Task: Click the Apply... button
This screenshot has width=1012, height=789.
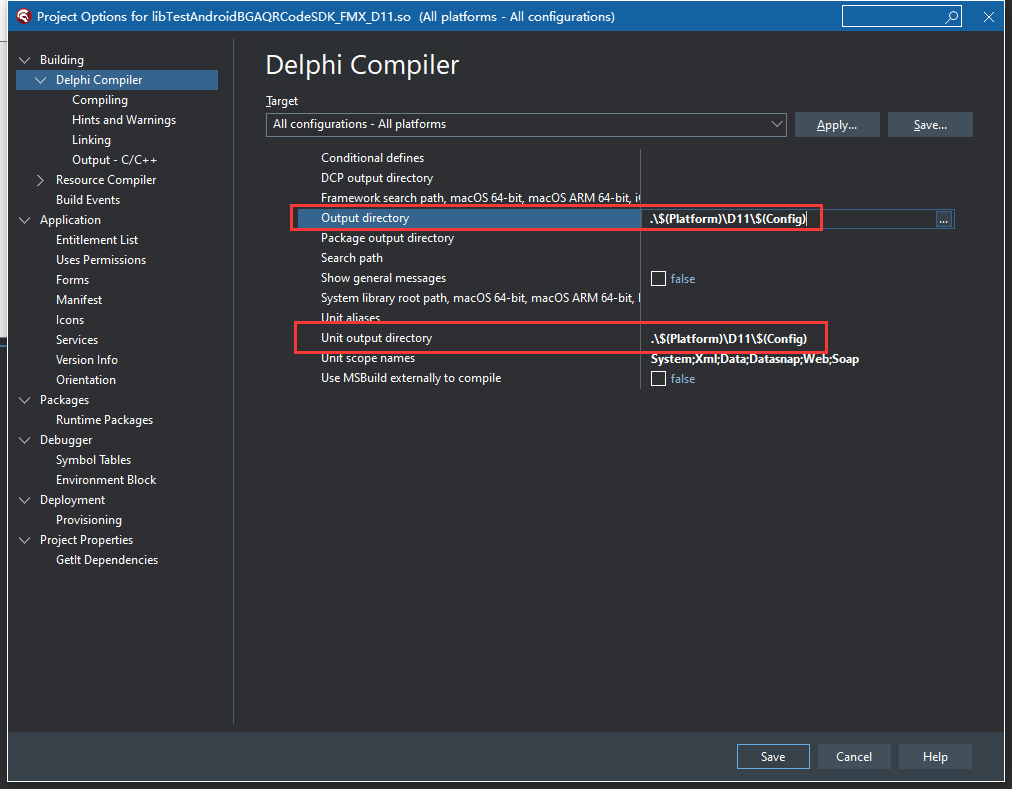Action: click(x=837, y=125)
